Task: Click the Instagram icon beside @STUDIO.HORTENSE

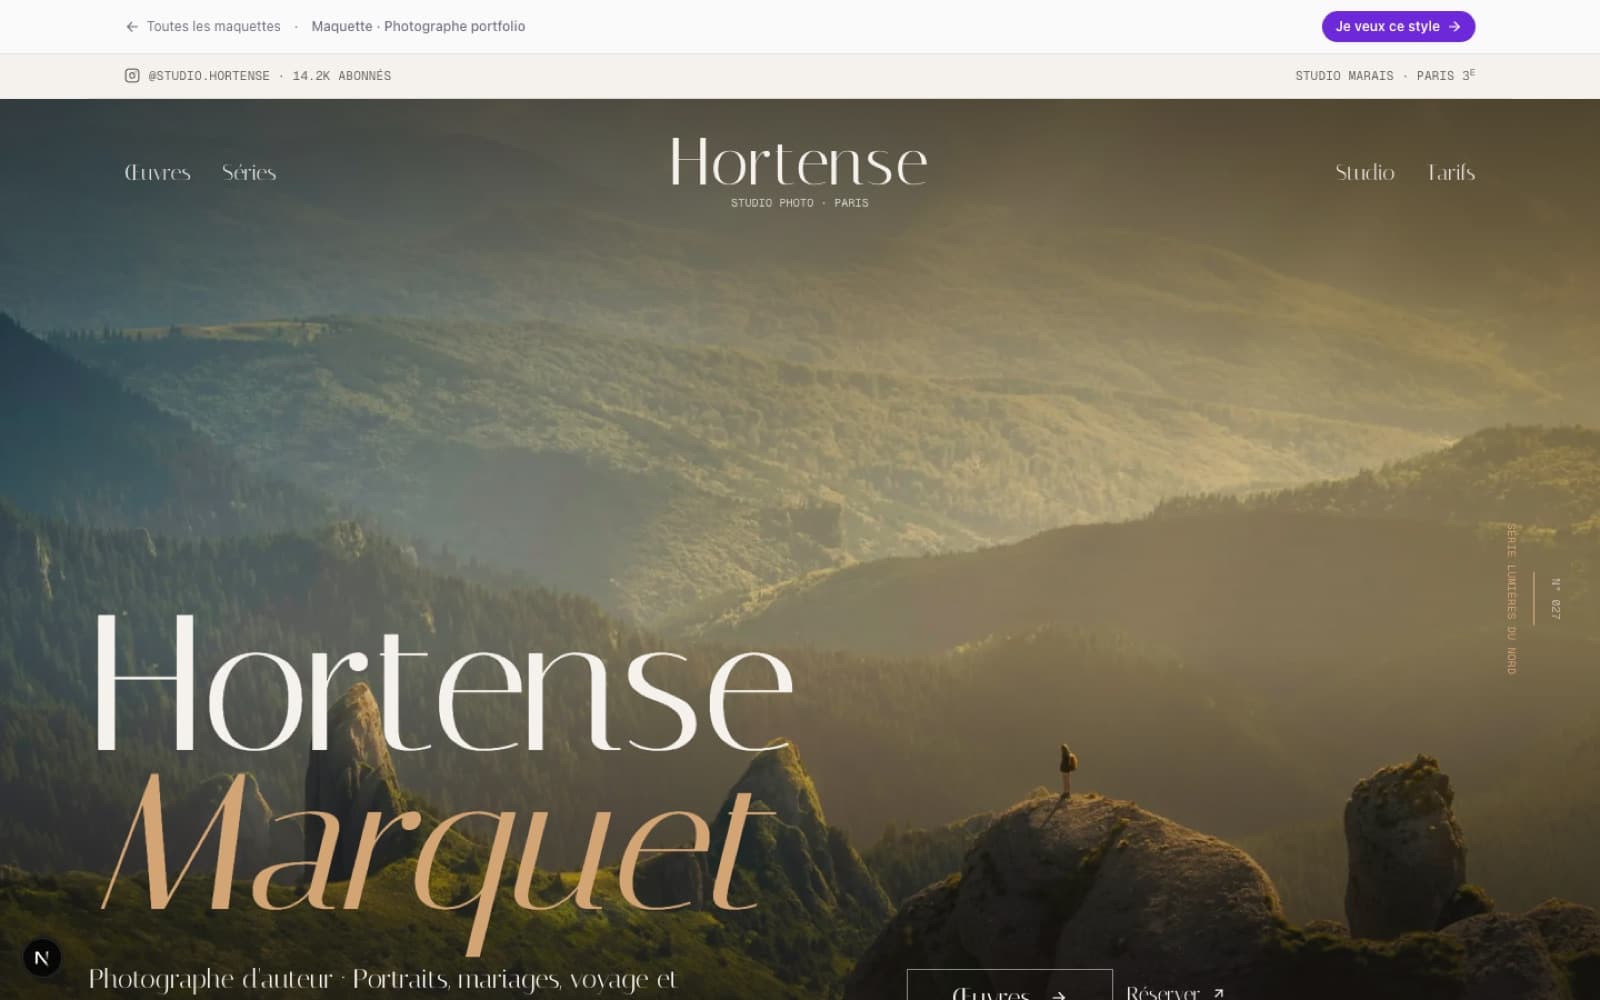Action: 132,75
